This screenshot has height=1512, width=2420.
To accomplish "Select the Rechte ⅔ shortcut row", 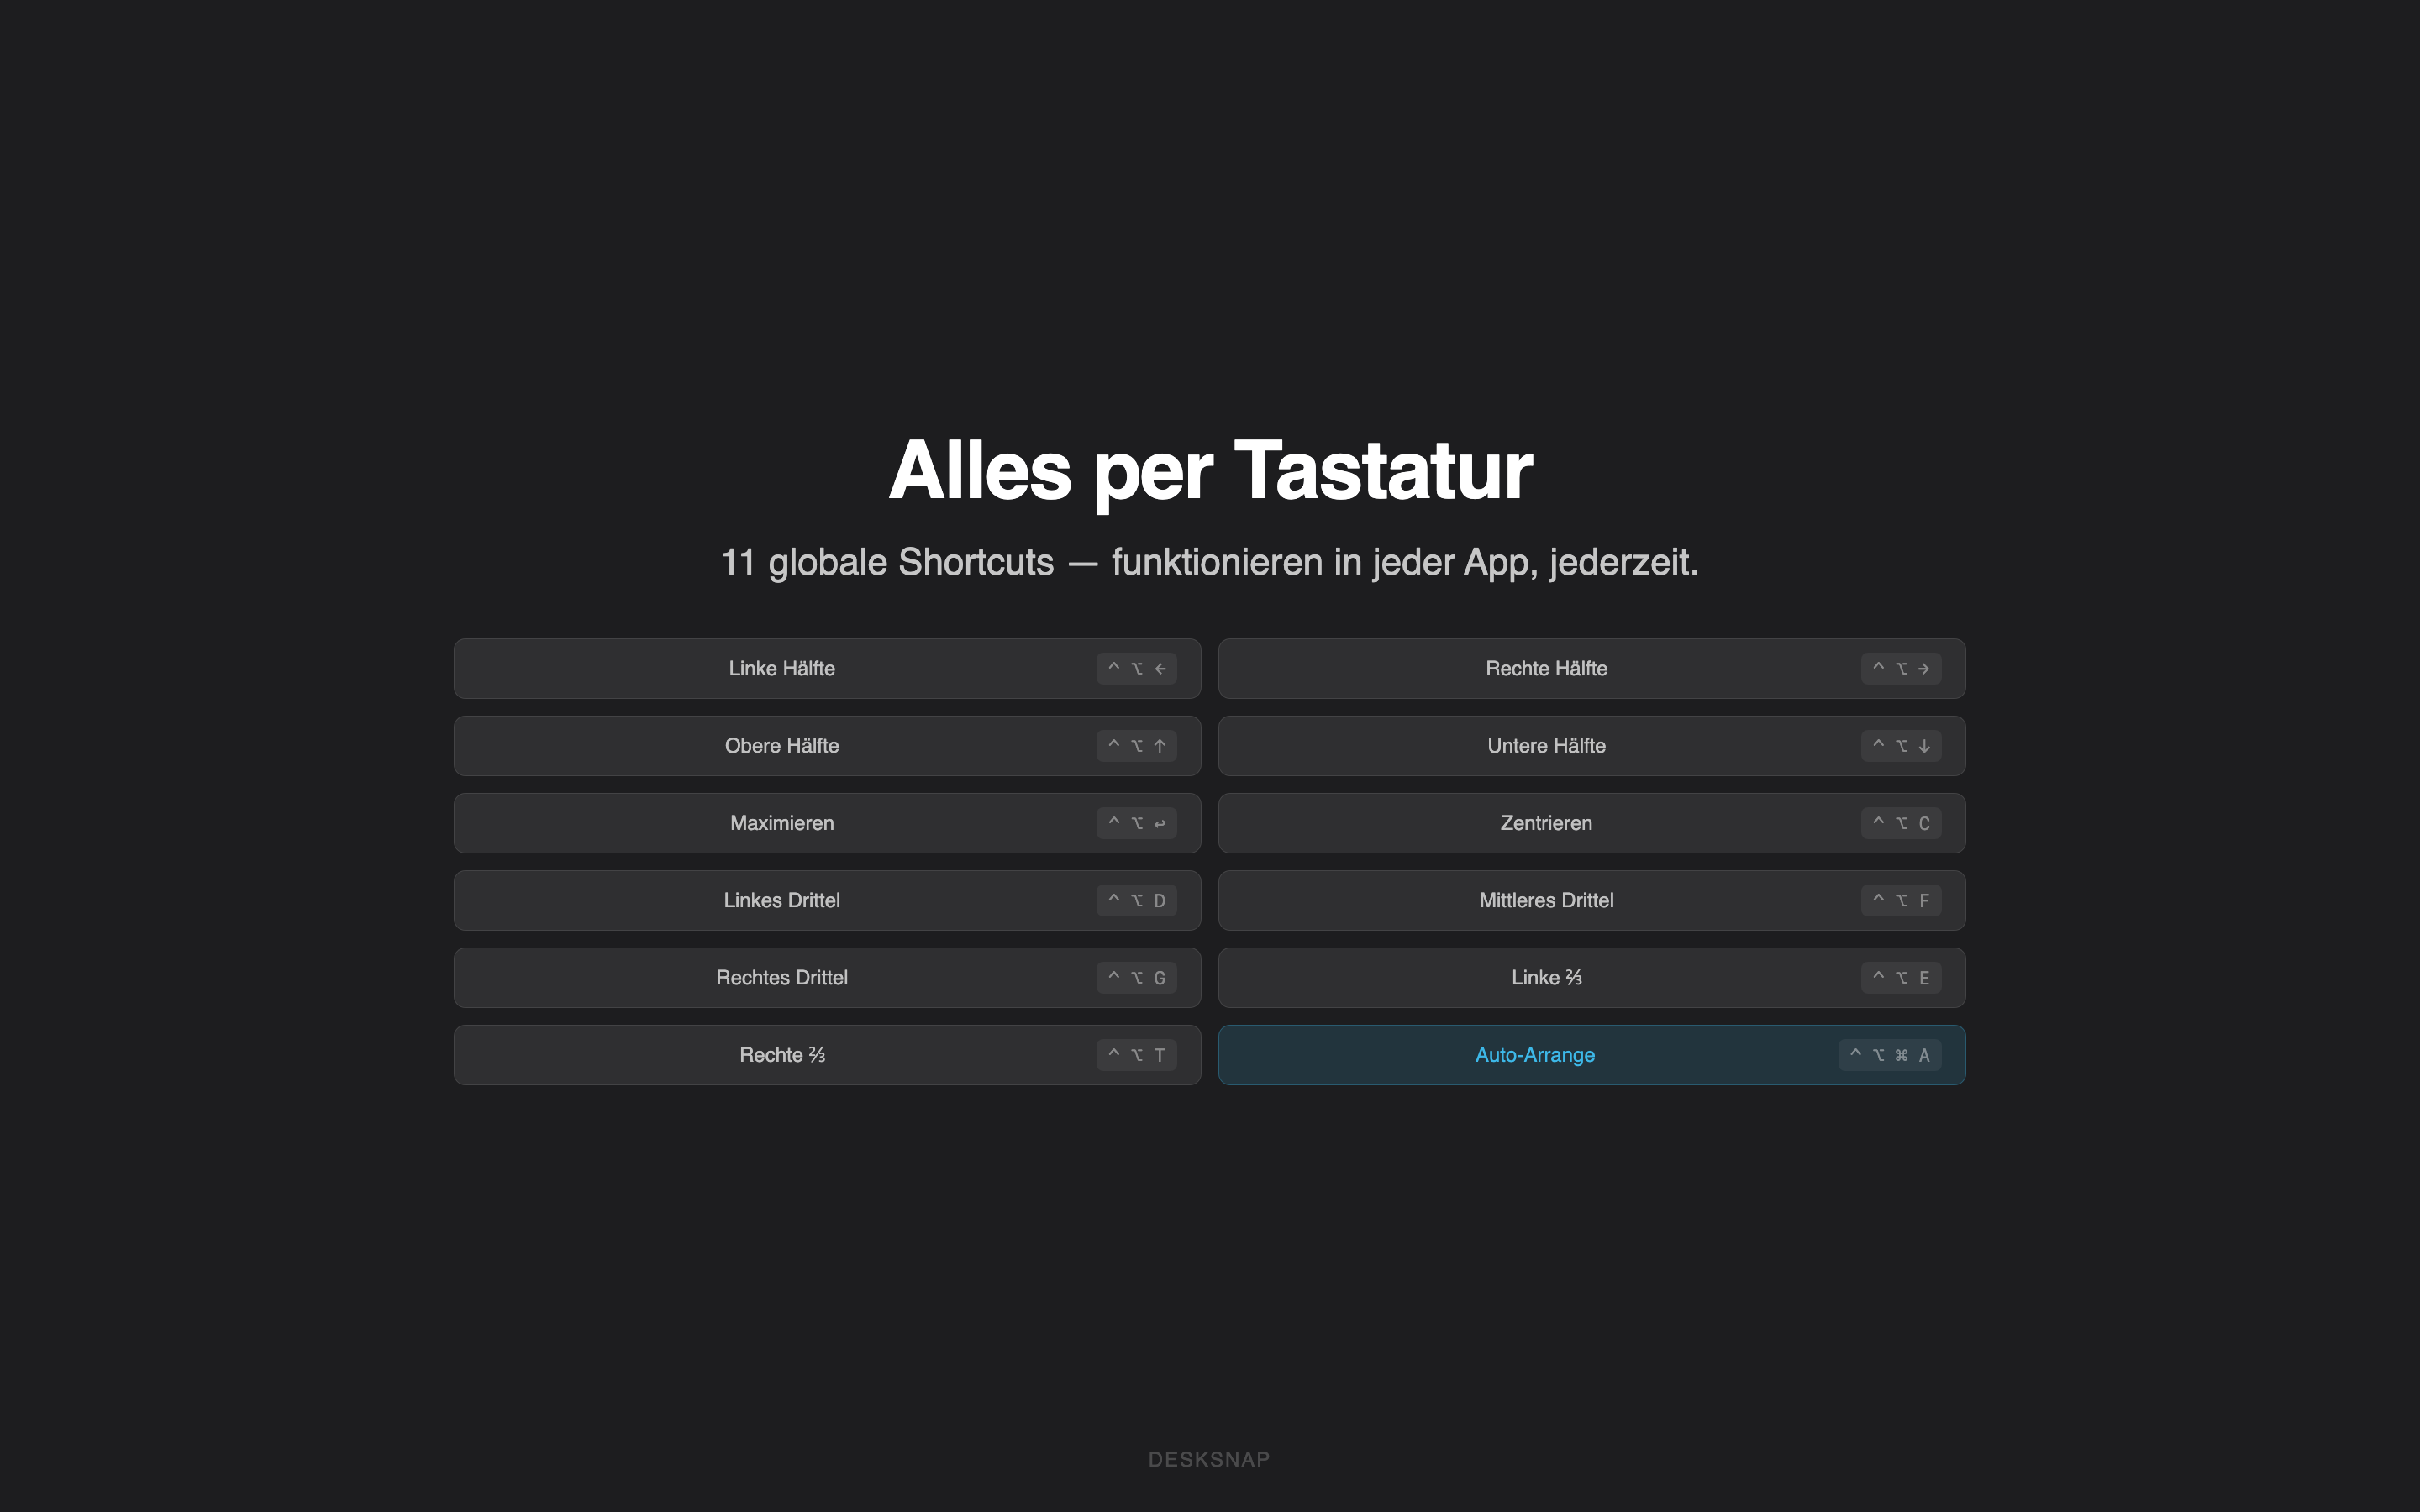I will click(827, 1054).
